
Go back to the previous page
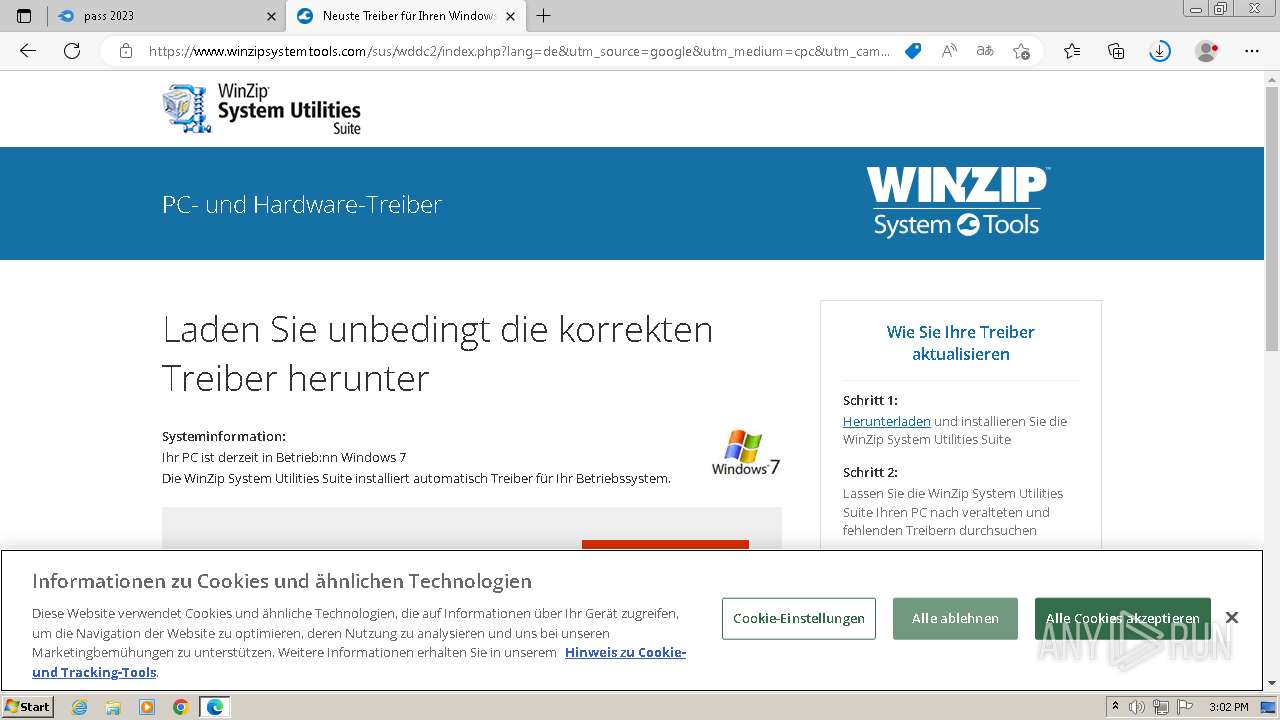(x=28, y=51)
